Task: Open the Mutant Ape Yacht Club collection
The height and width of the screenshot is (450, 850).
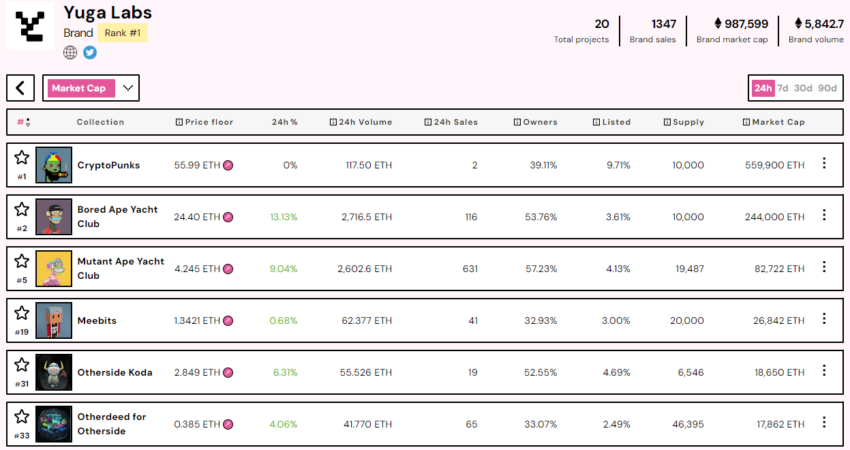Action: tap(121, 268)
